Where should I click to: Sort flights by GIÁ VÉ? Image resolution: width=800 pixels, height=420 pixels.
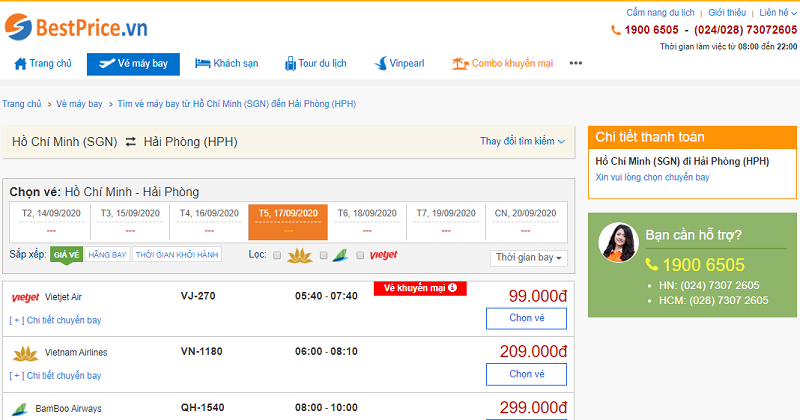[66, 255]
